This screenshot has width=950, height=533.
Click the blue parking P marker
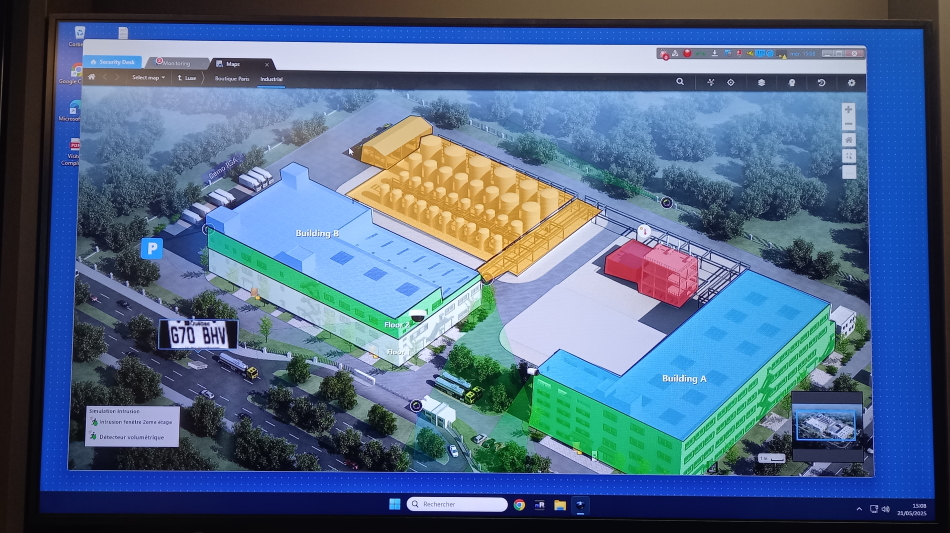[151, 248]
